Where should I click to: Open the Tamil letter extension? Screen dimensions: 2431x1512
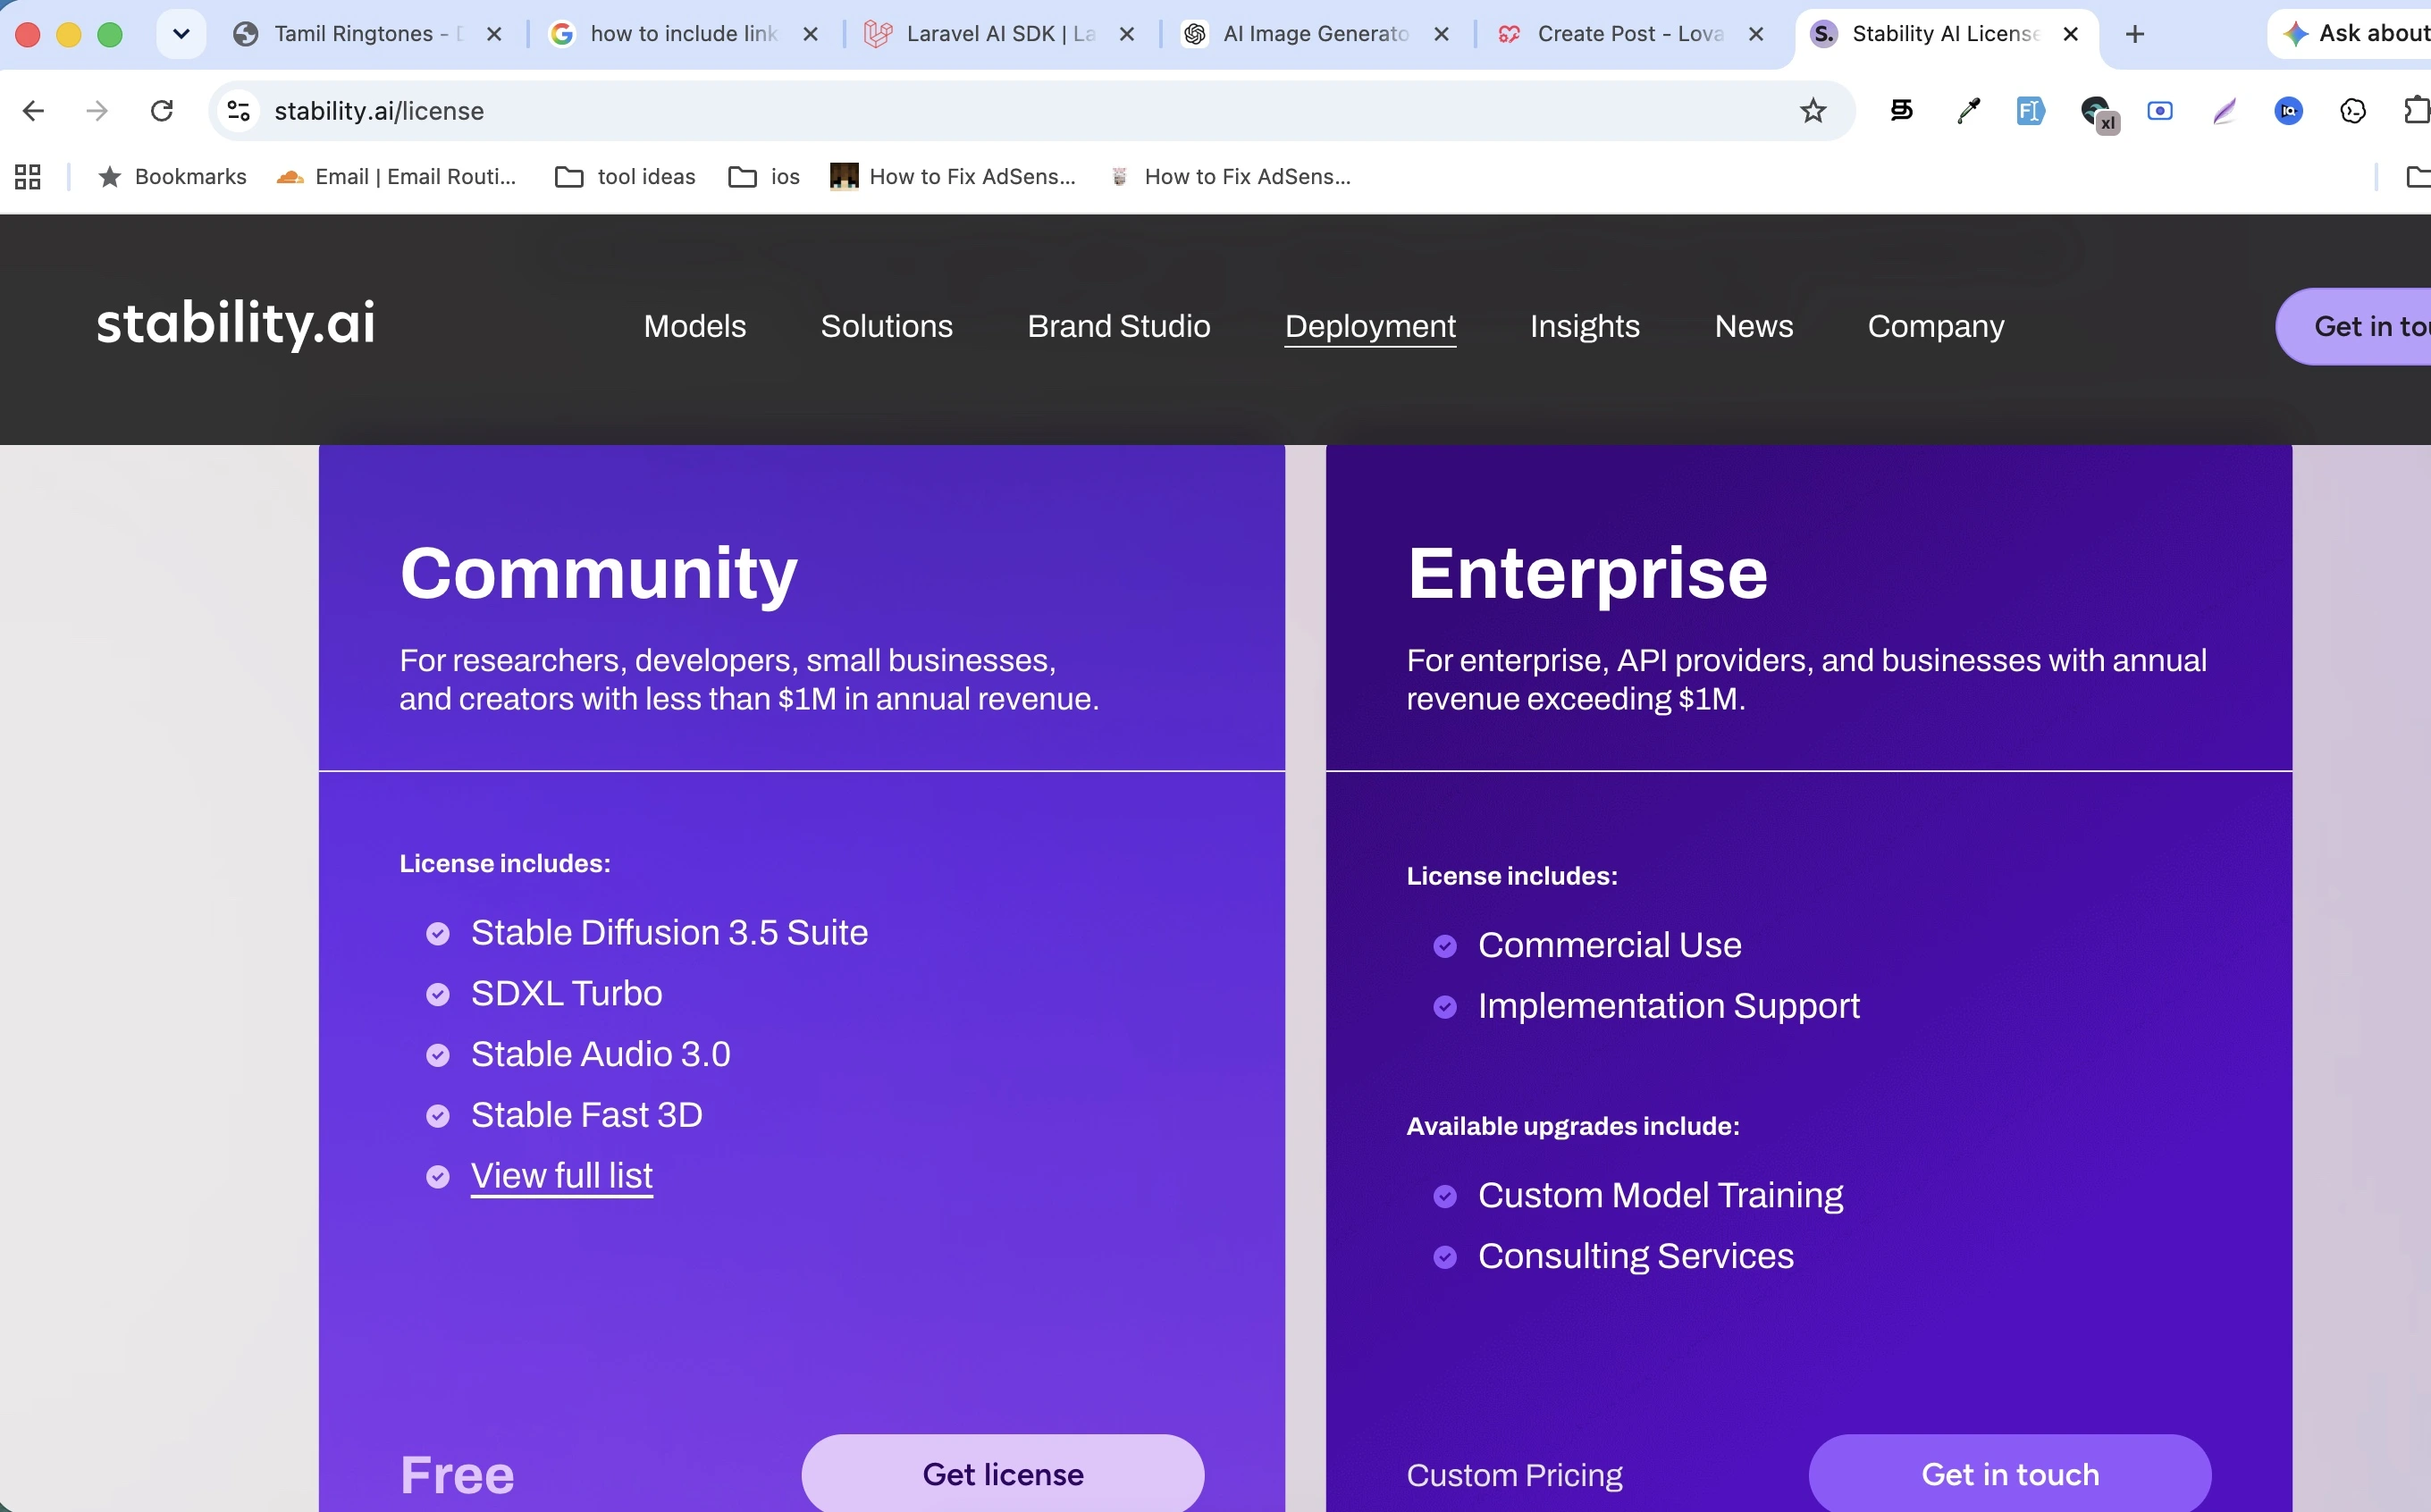click(1901, 111)
